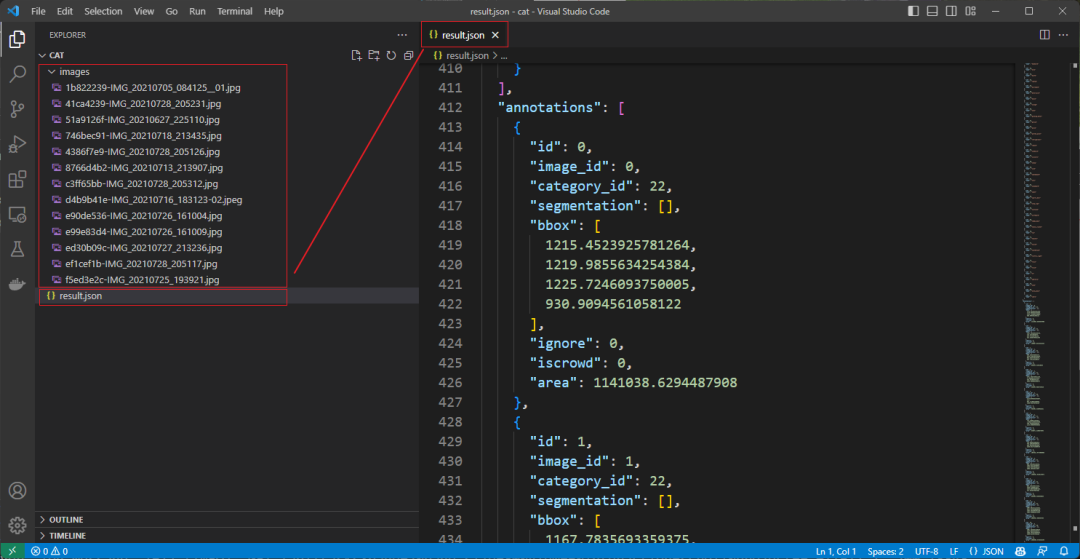Open errors and warnings count in status bar
Screen dimensions: 1080x559
[x=49, y=551]
